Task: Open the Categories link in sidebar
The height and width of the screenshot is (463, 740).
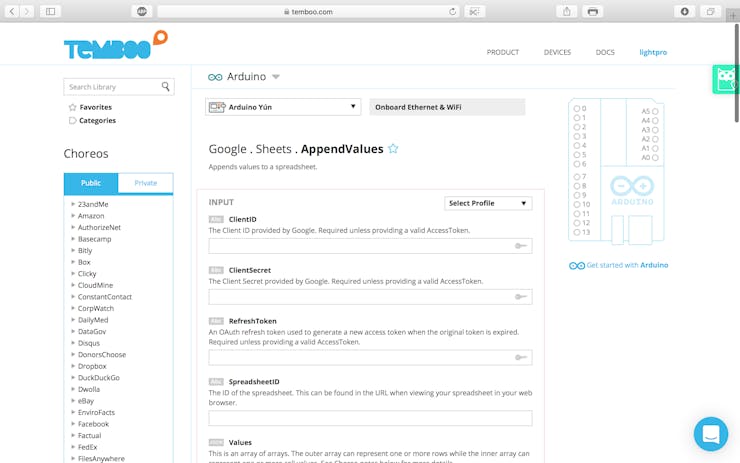Action: tap(97, 120)
